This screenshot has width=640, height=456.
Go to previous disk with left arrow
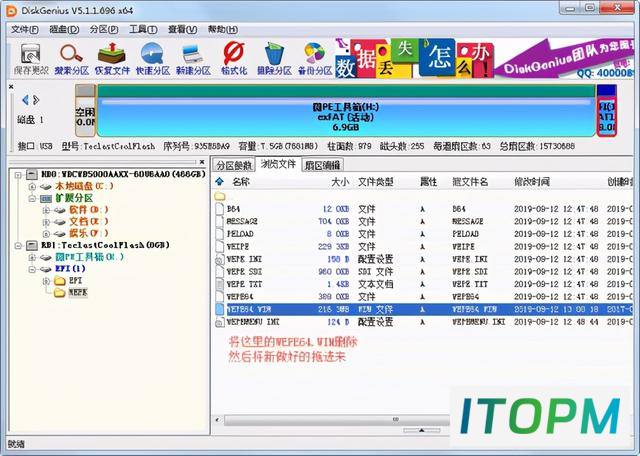point(25,99)
